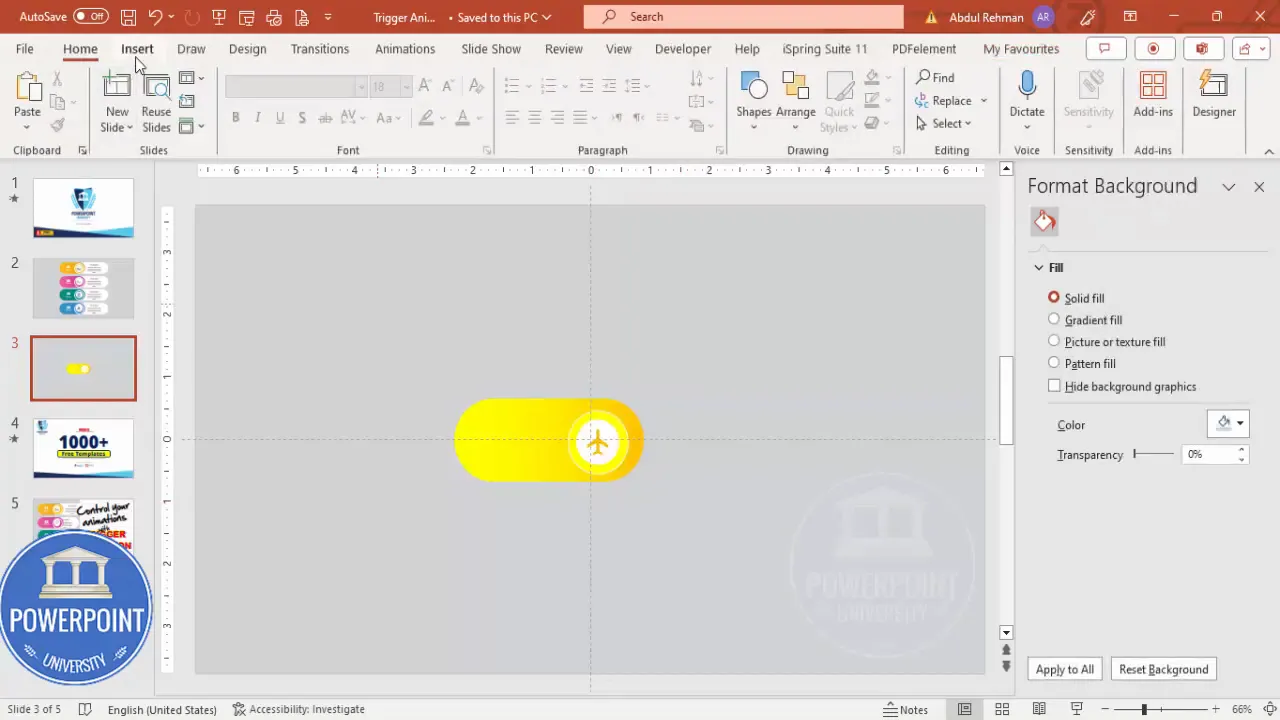This screenshot has width=1280, height=720.
Task: Click the Dictate microphone icon
Action: point(1027,87)
